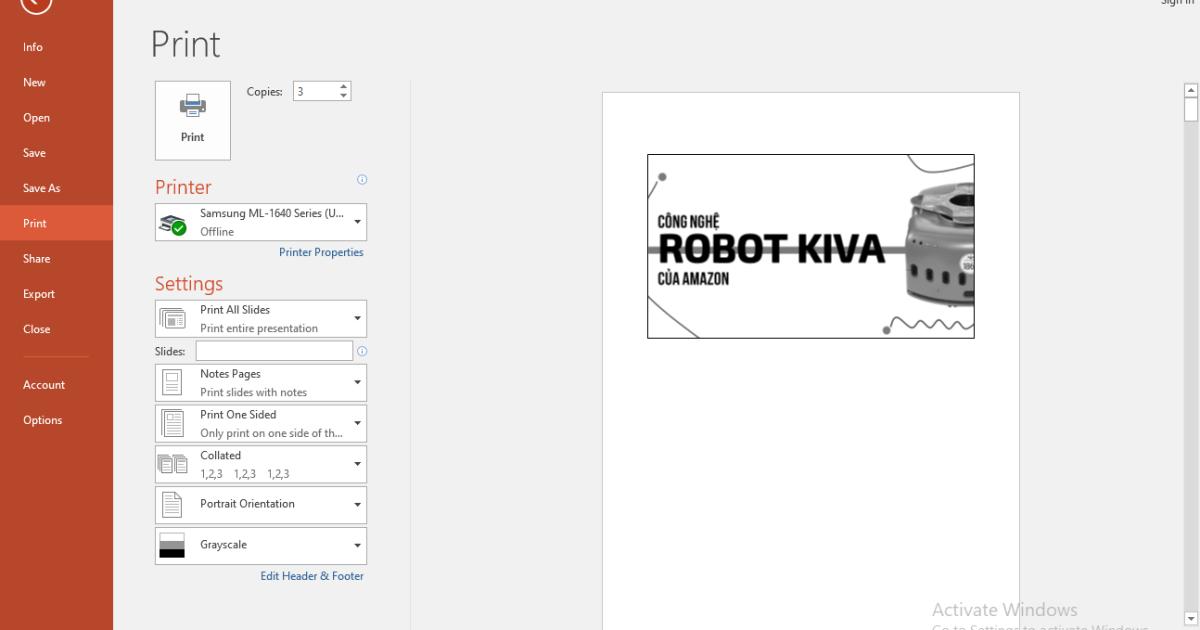Click the ROBOT KIVA slide preview
The image size is (1200, 630).
click(x=810, y=246)
